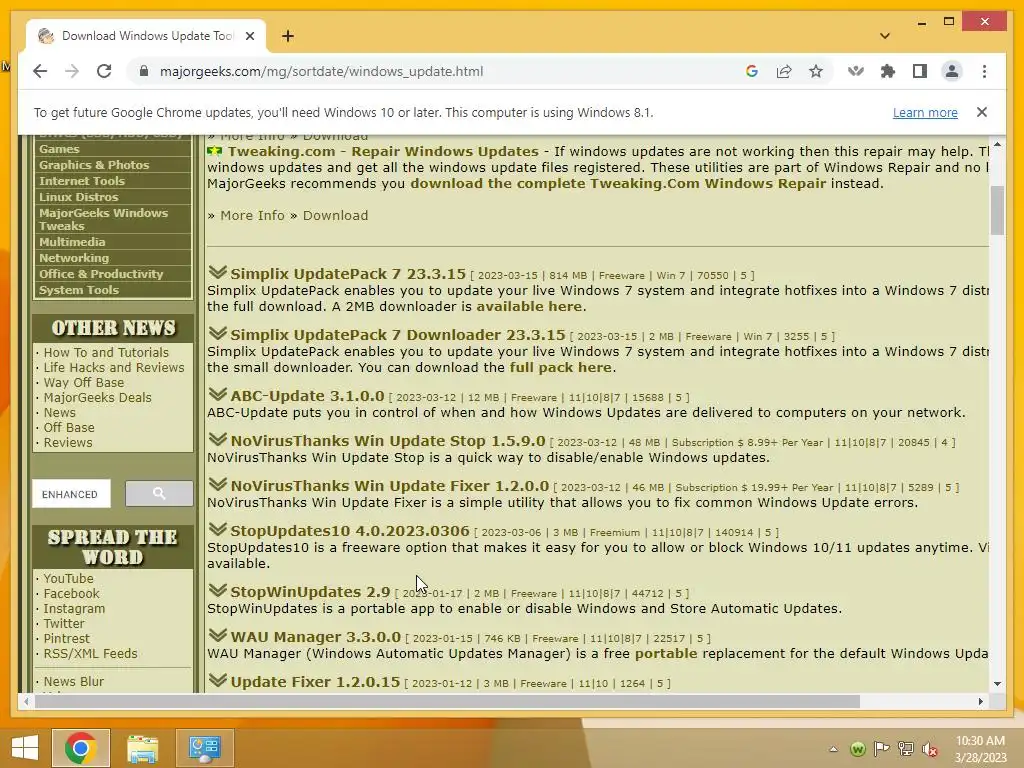This screenshot has height=768, width=1024.
Task: Click the 'full pack here' link
Action: coord(560,367)
